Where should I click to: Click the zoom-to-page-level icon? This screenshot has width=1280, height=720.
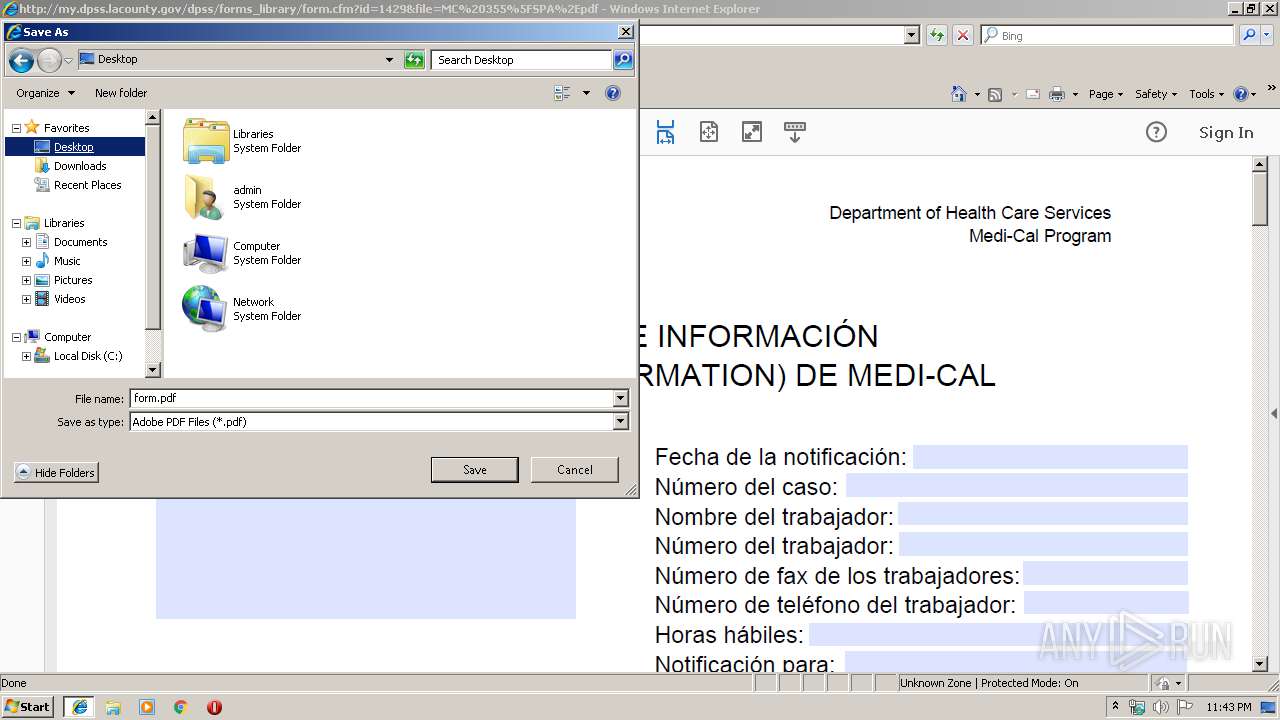pyautogui.click(x=751, y=131)
